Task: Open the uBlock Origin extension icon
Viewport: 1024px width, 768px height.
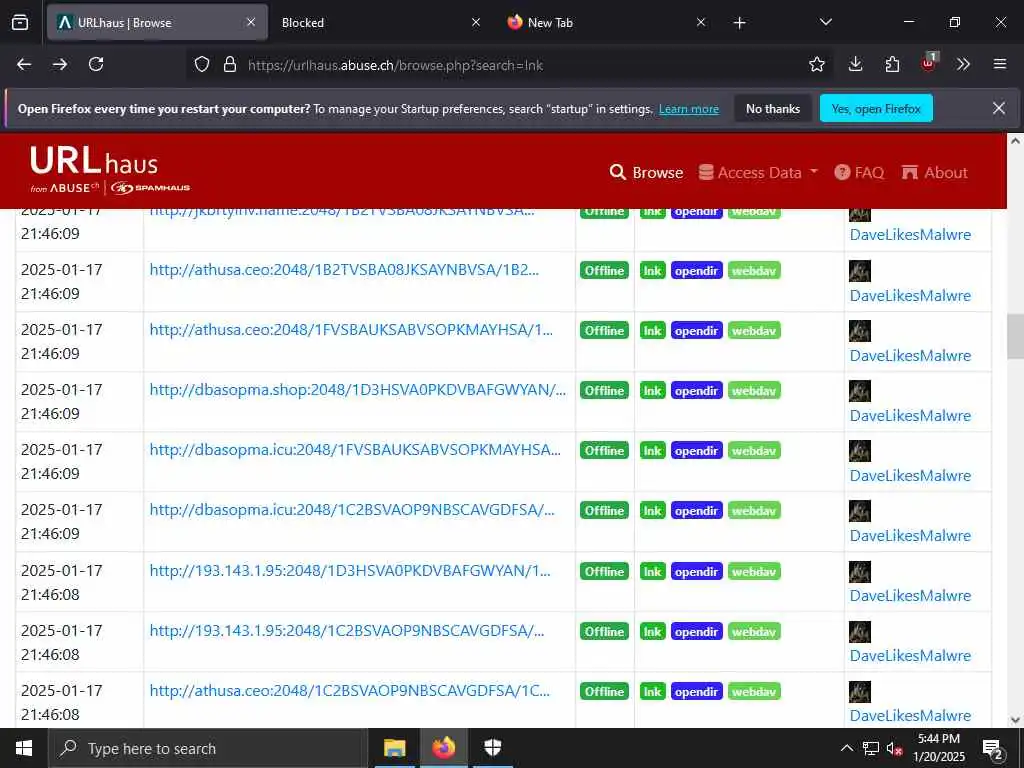Action: [928, 63]
